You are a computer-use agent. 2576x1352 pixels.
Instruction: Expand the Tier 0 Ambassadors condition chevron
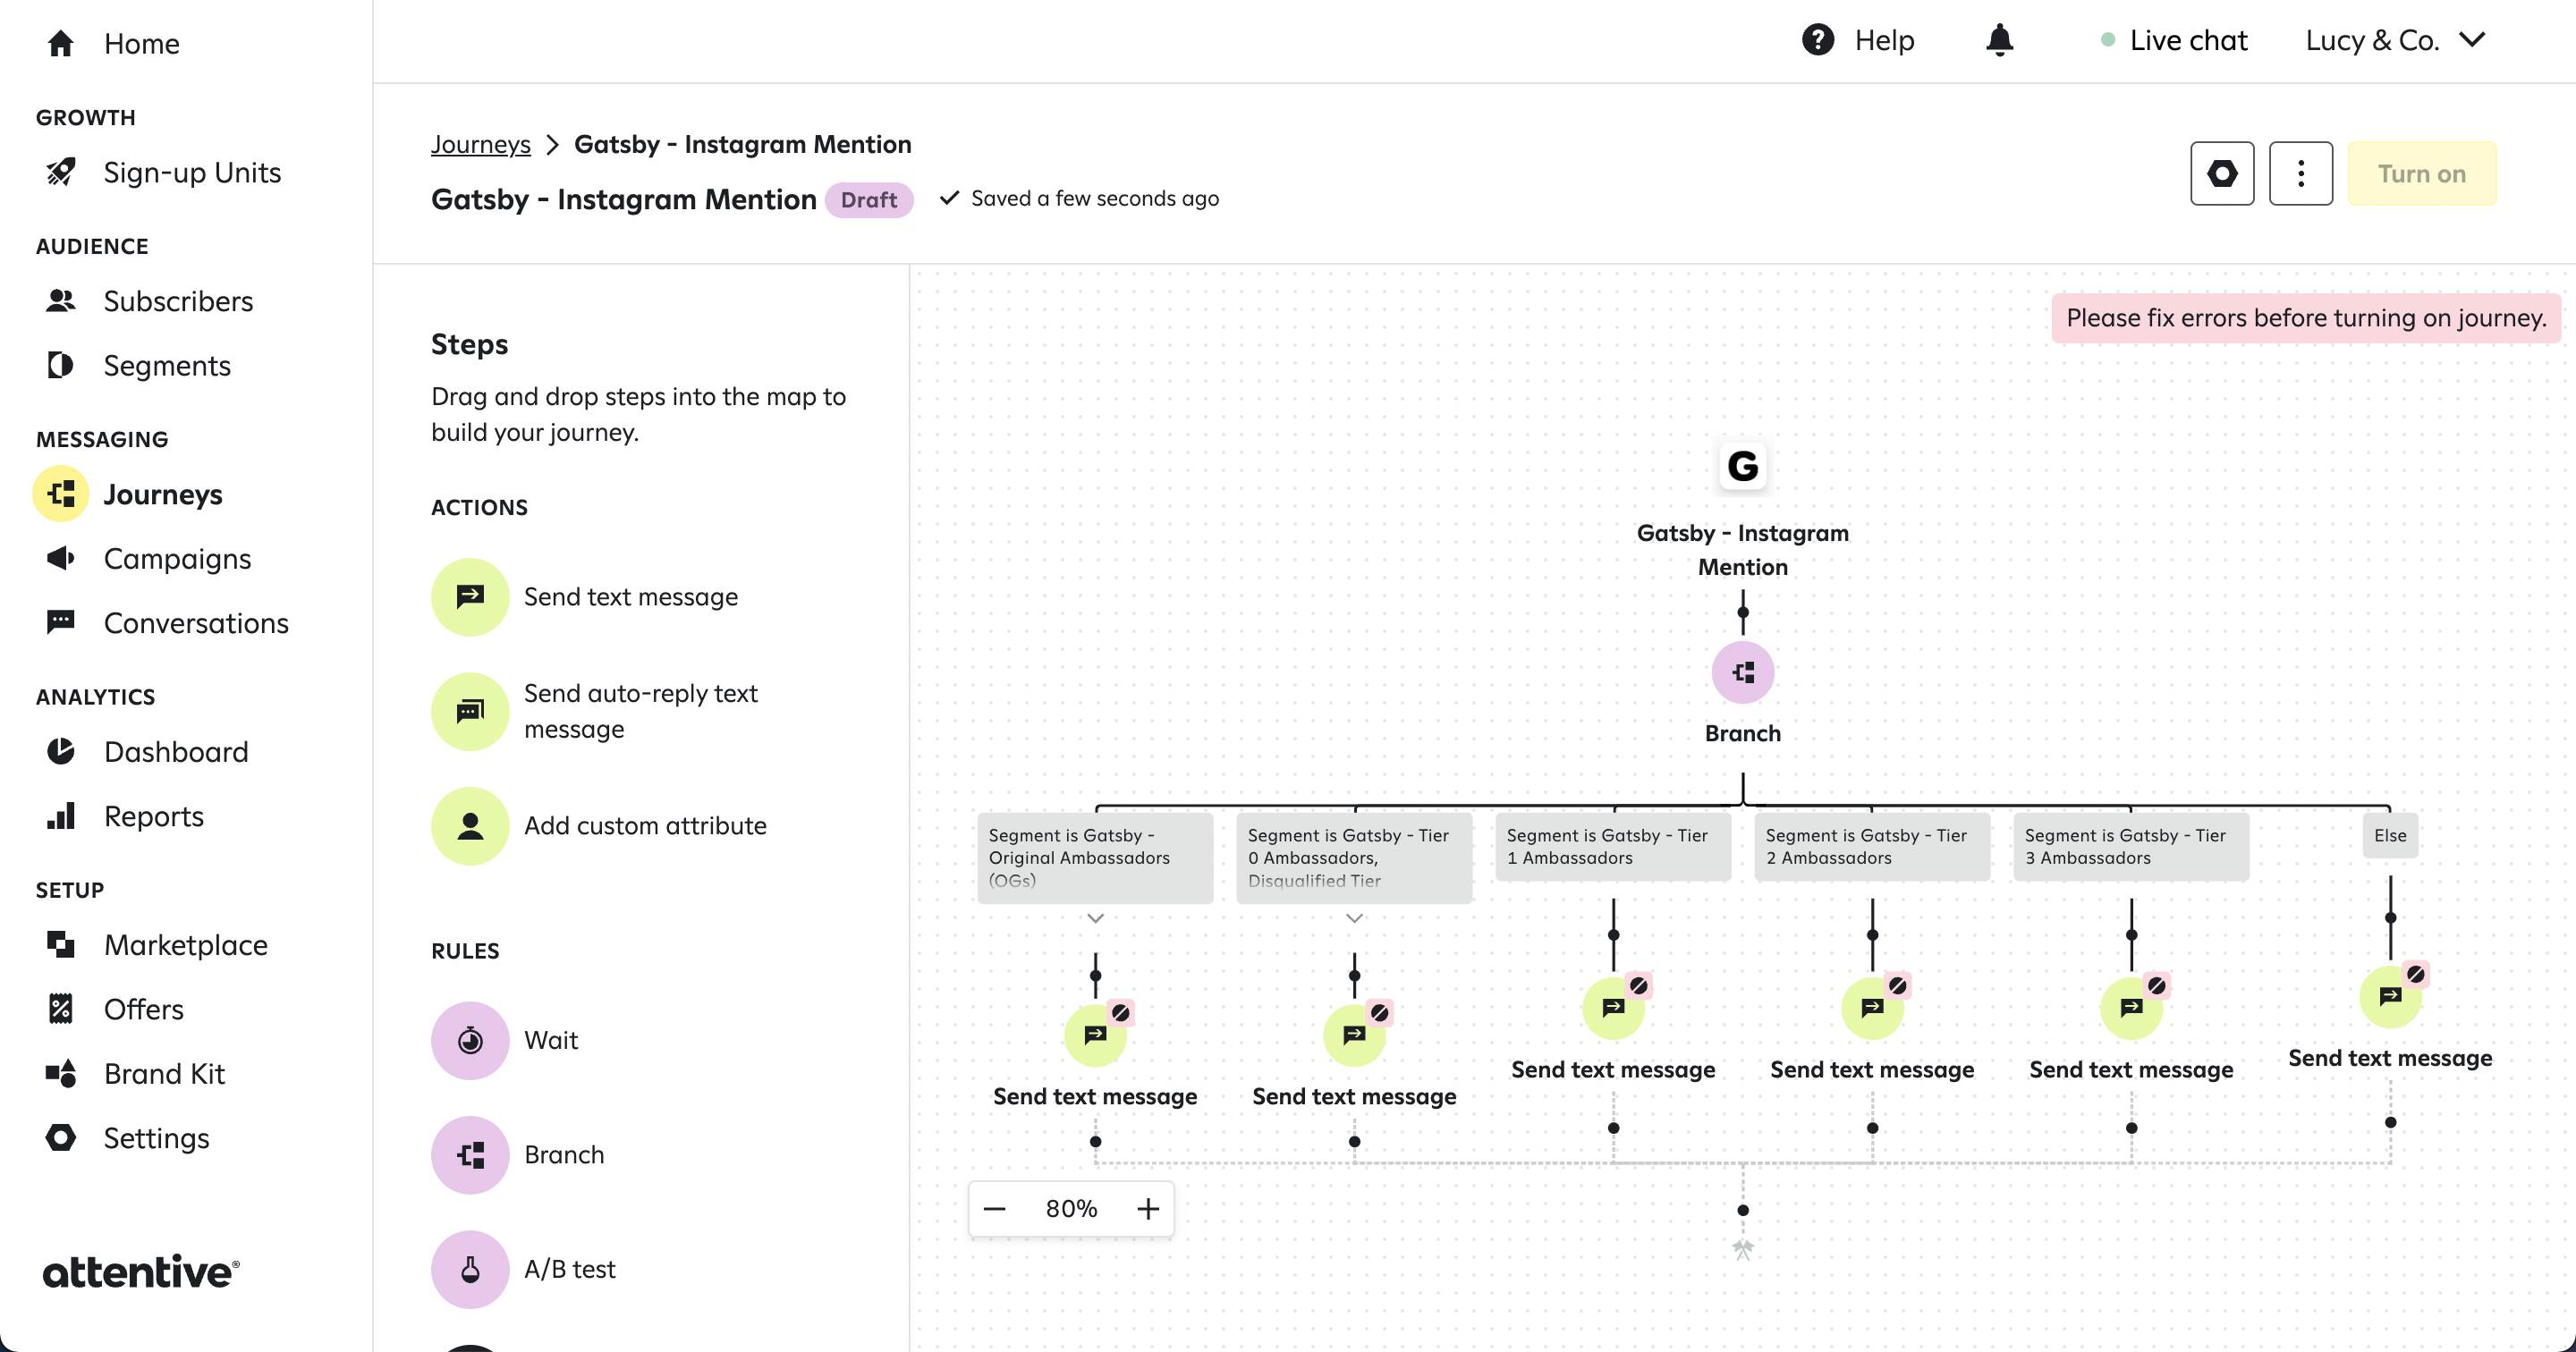pyautogui.click(x=1354, y=918)
